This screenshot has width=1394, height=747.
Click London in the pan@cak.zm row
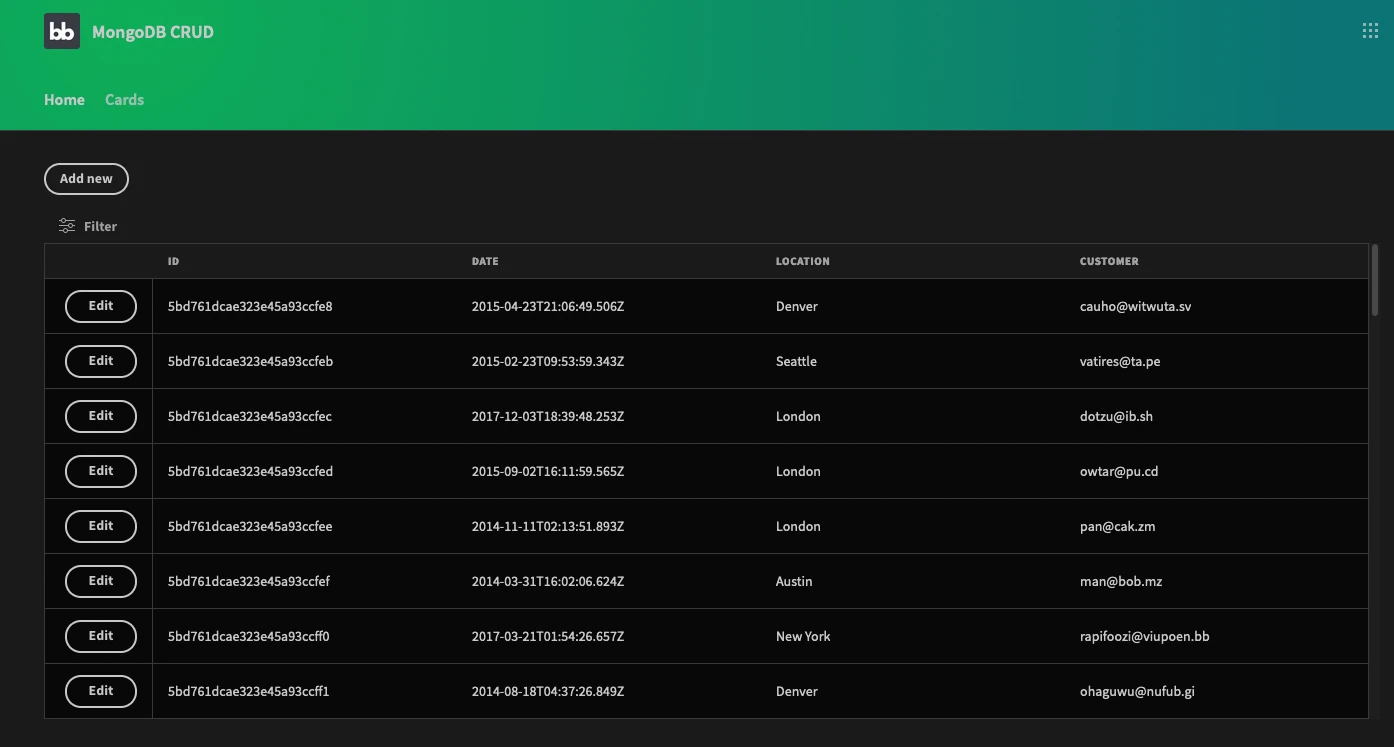[798, 526]
